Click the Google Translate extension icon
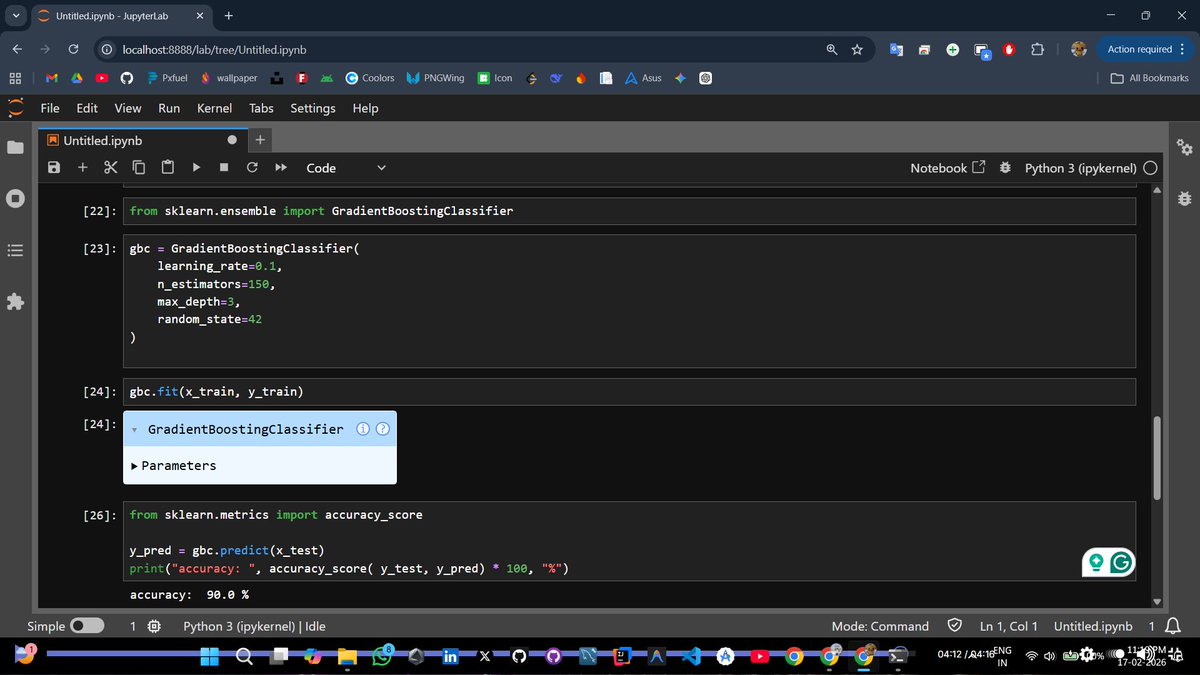Viewport: 1200px width, 675px height. click(896, 49)
